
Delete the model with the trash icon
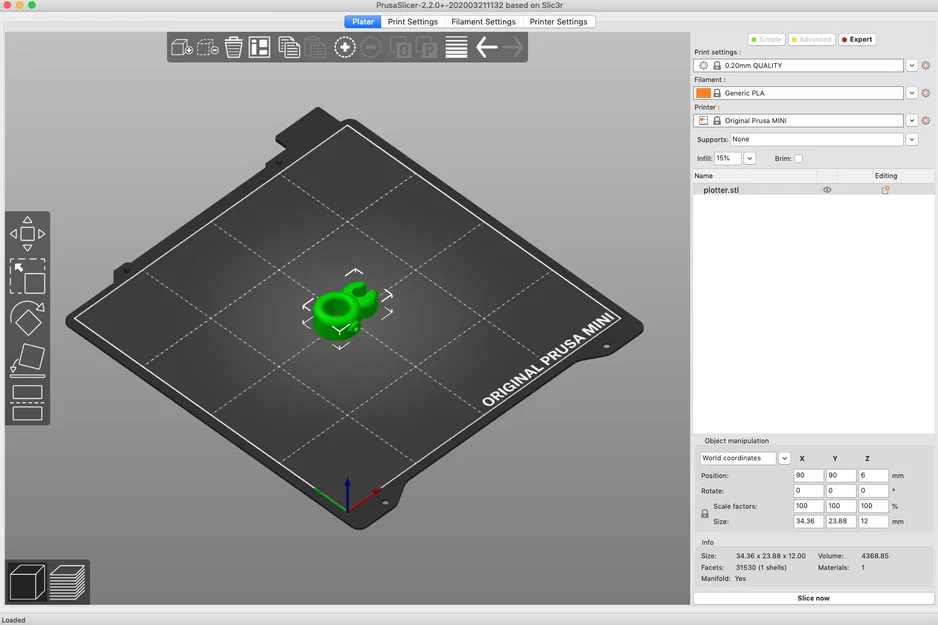tap(233, 47)
